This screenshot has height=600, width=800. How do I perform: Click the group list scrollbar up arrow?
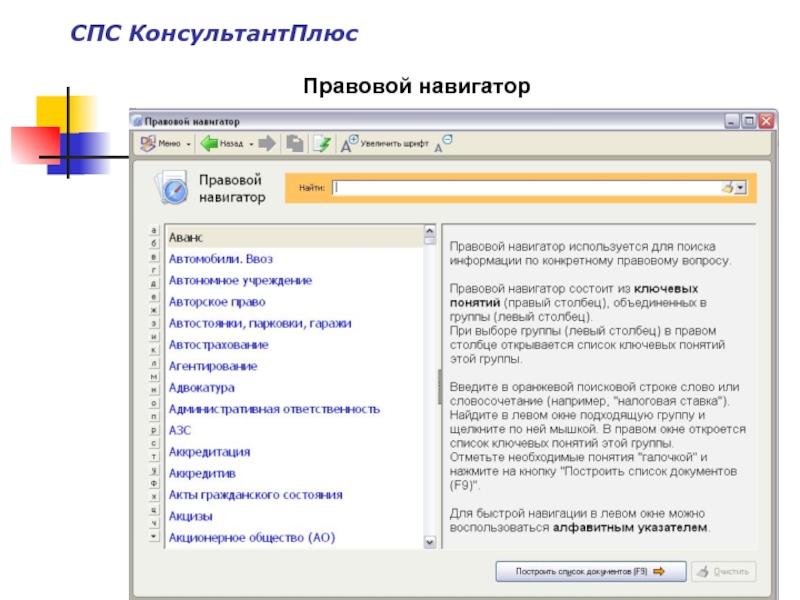coord(430,231)
